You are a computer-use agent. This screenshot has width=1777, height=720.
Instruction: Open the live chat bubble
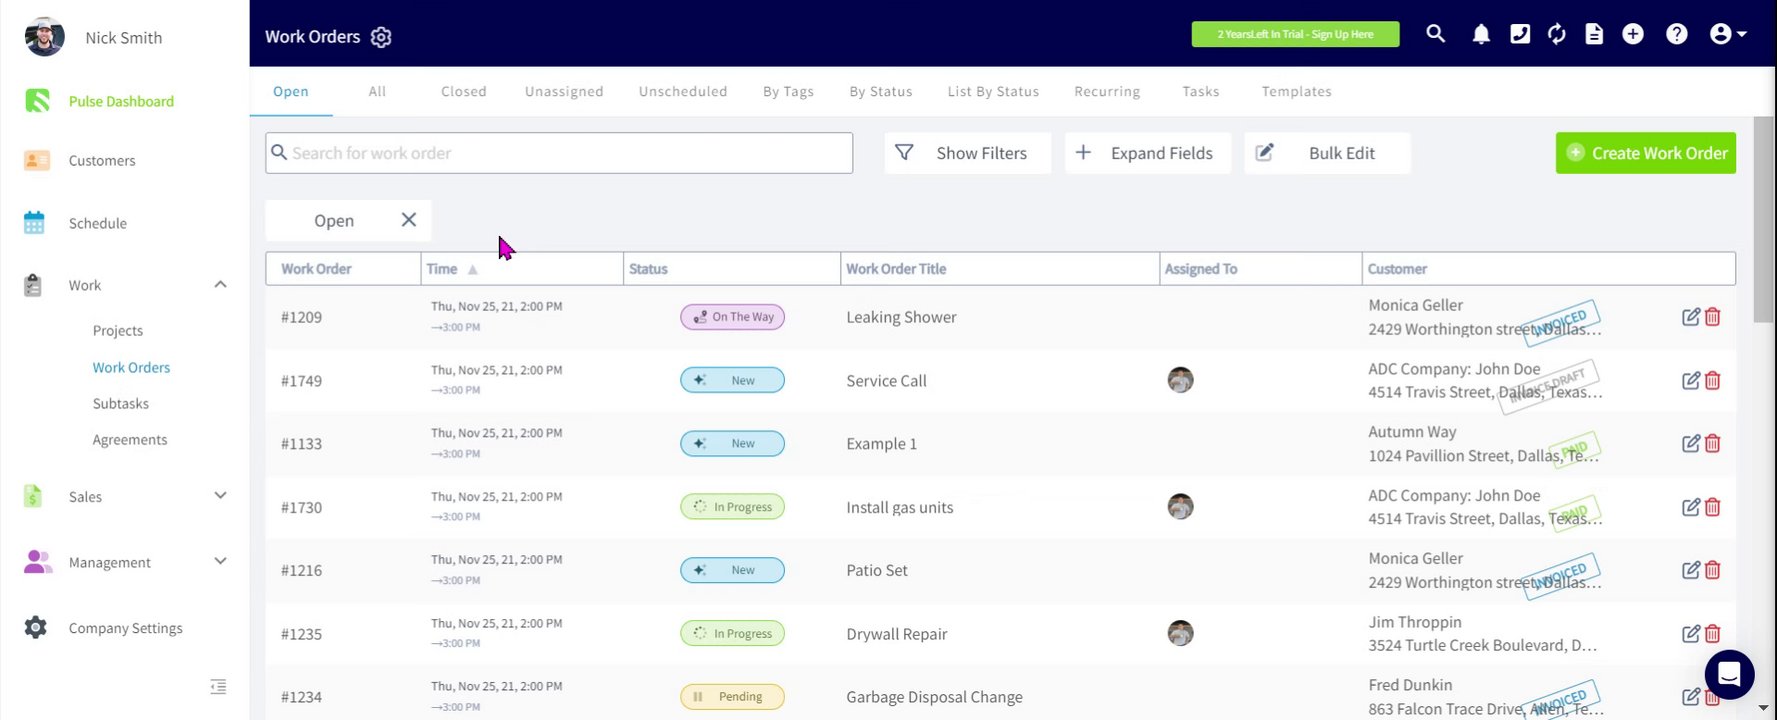click(x=1729, y=674)
